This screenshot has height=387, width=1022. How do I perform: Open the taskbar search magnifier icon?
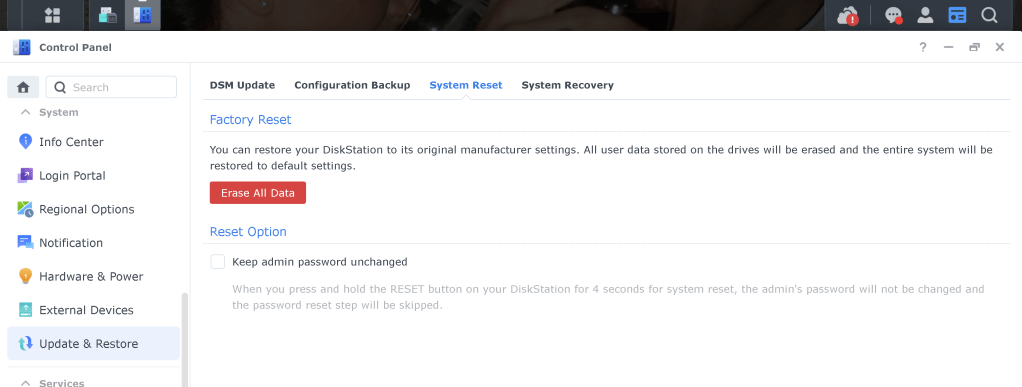(x=989, y=15)
